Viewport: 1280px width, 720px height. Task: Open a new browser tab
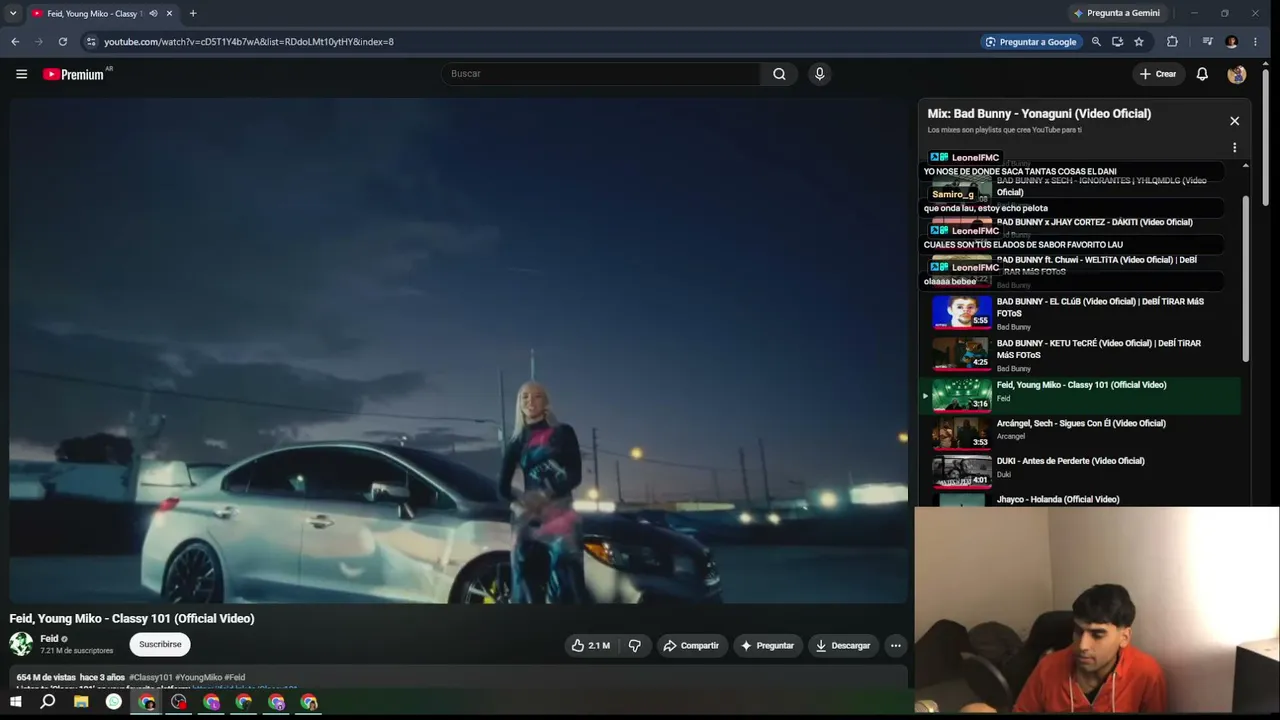[193, 13]
